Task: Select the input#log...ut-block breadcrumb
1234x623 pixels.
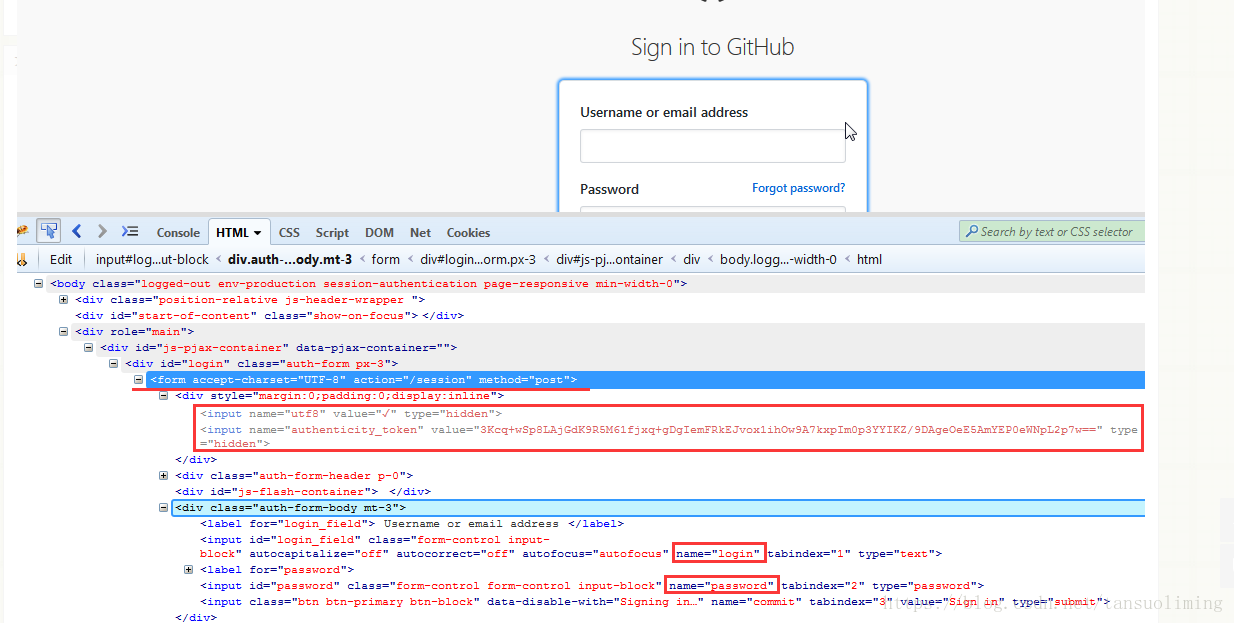Action: [152, 259]
